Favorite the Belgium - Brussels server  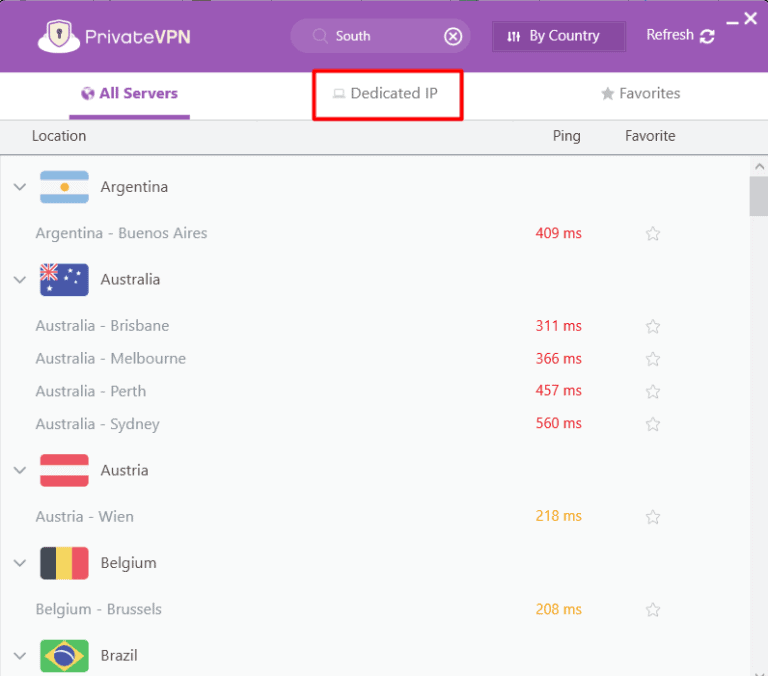click(652, 610)
